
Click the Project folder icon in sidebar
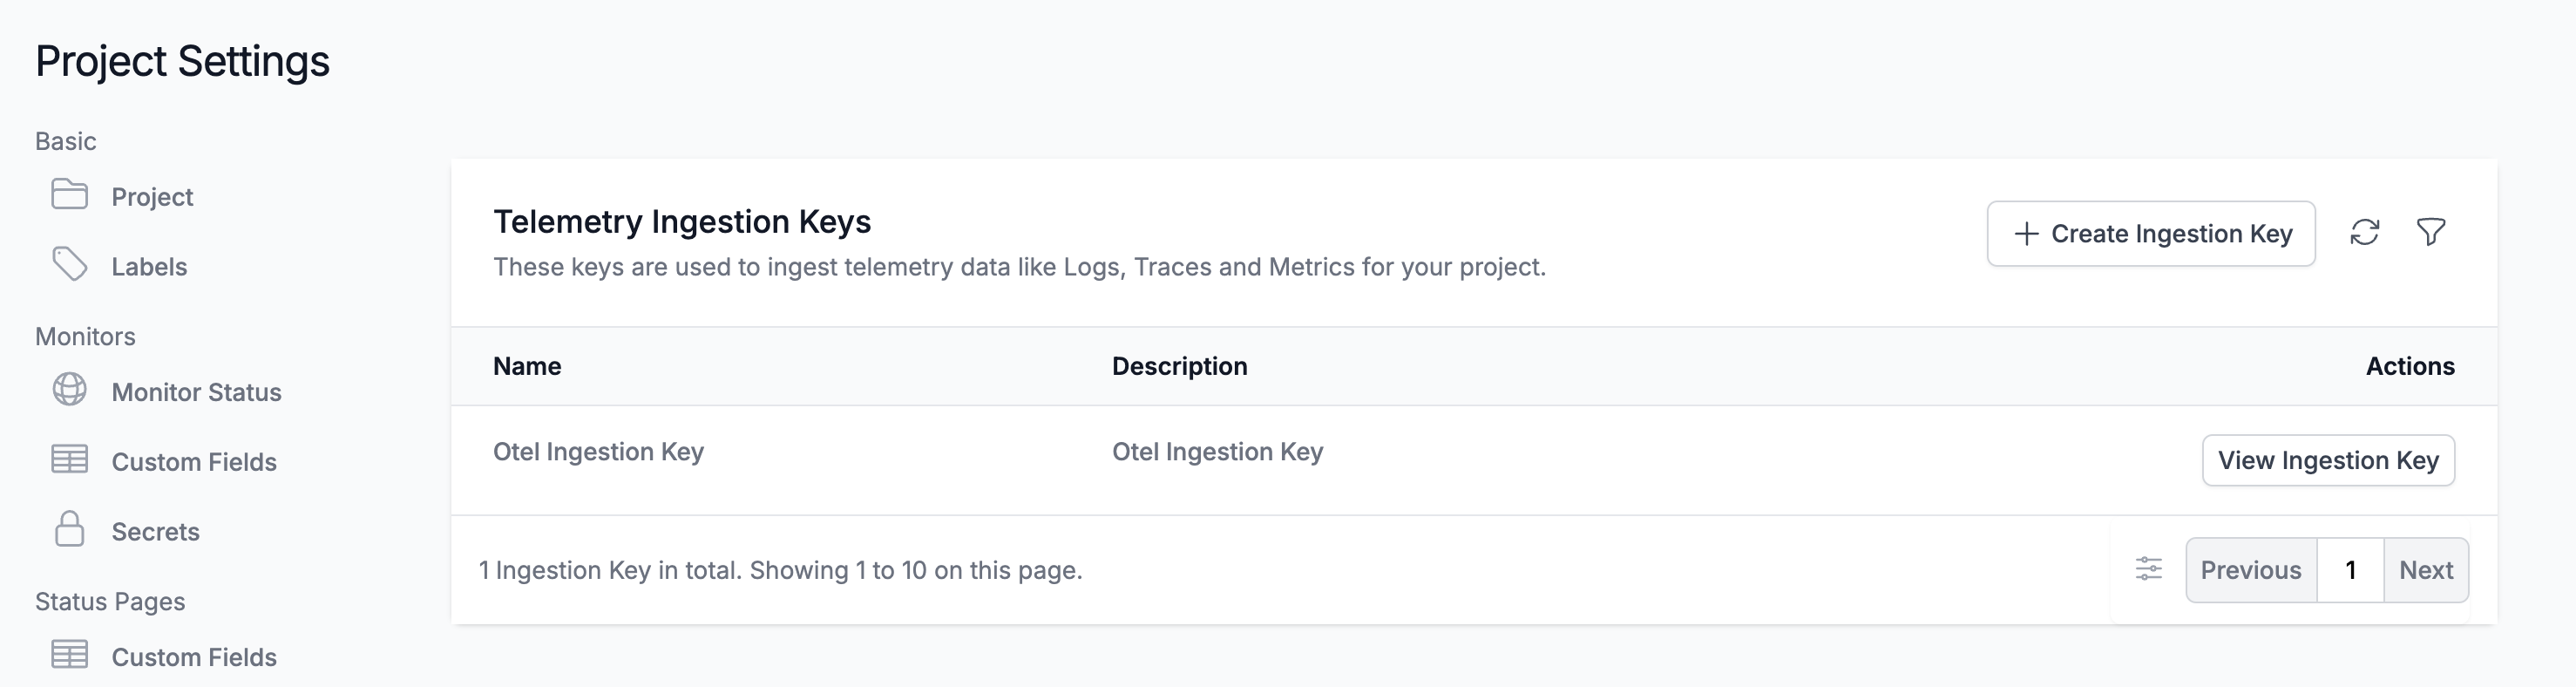click(x=69, y=196)
